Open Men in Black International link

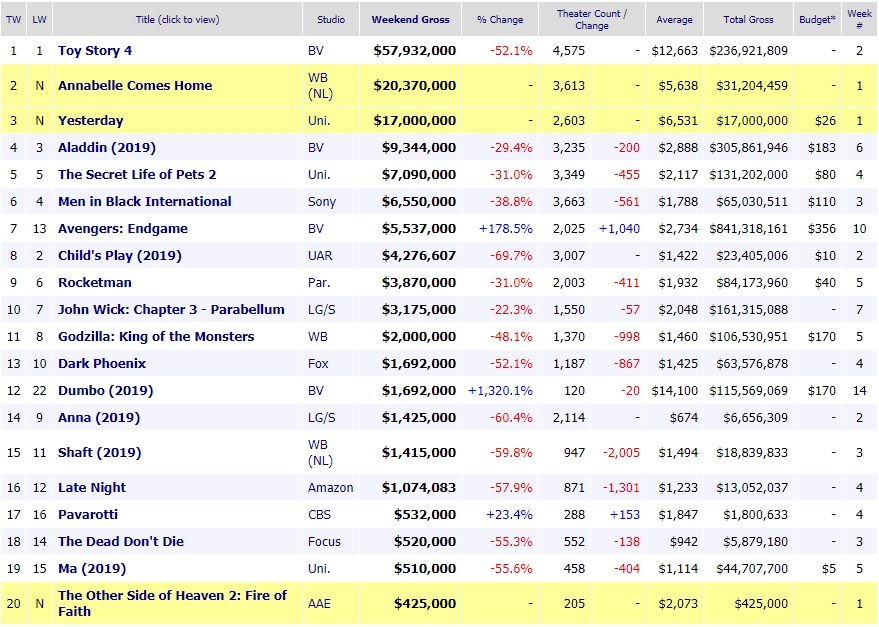(x=145, y=201)
